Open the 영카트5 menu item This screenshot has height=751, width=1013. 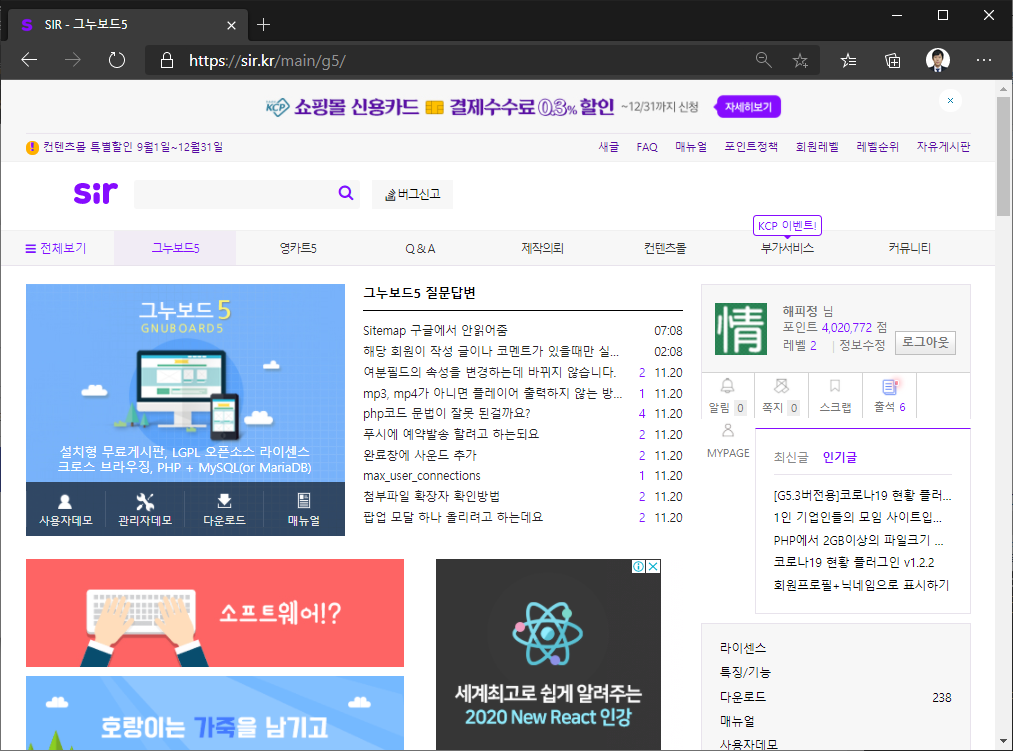coord(298,248)
